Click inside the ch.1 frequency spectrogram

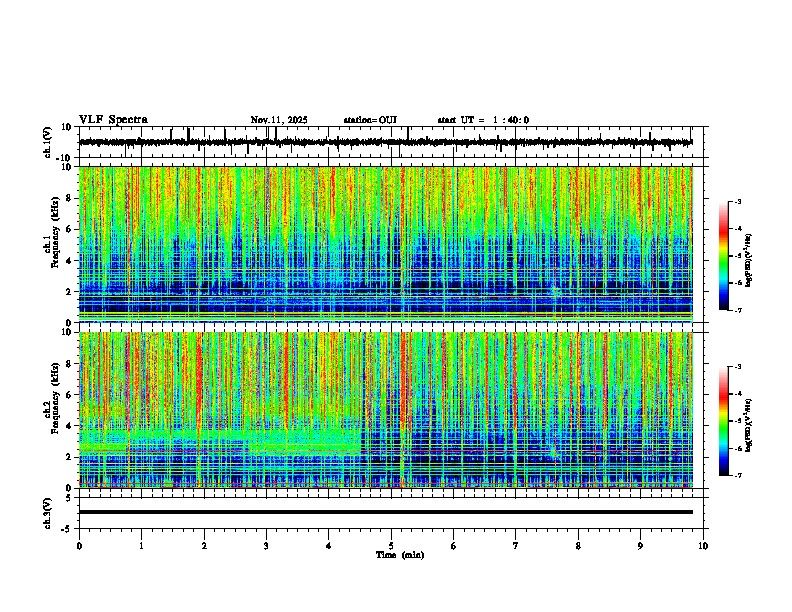point(385,244)
